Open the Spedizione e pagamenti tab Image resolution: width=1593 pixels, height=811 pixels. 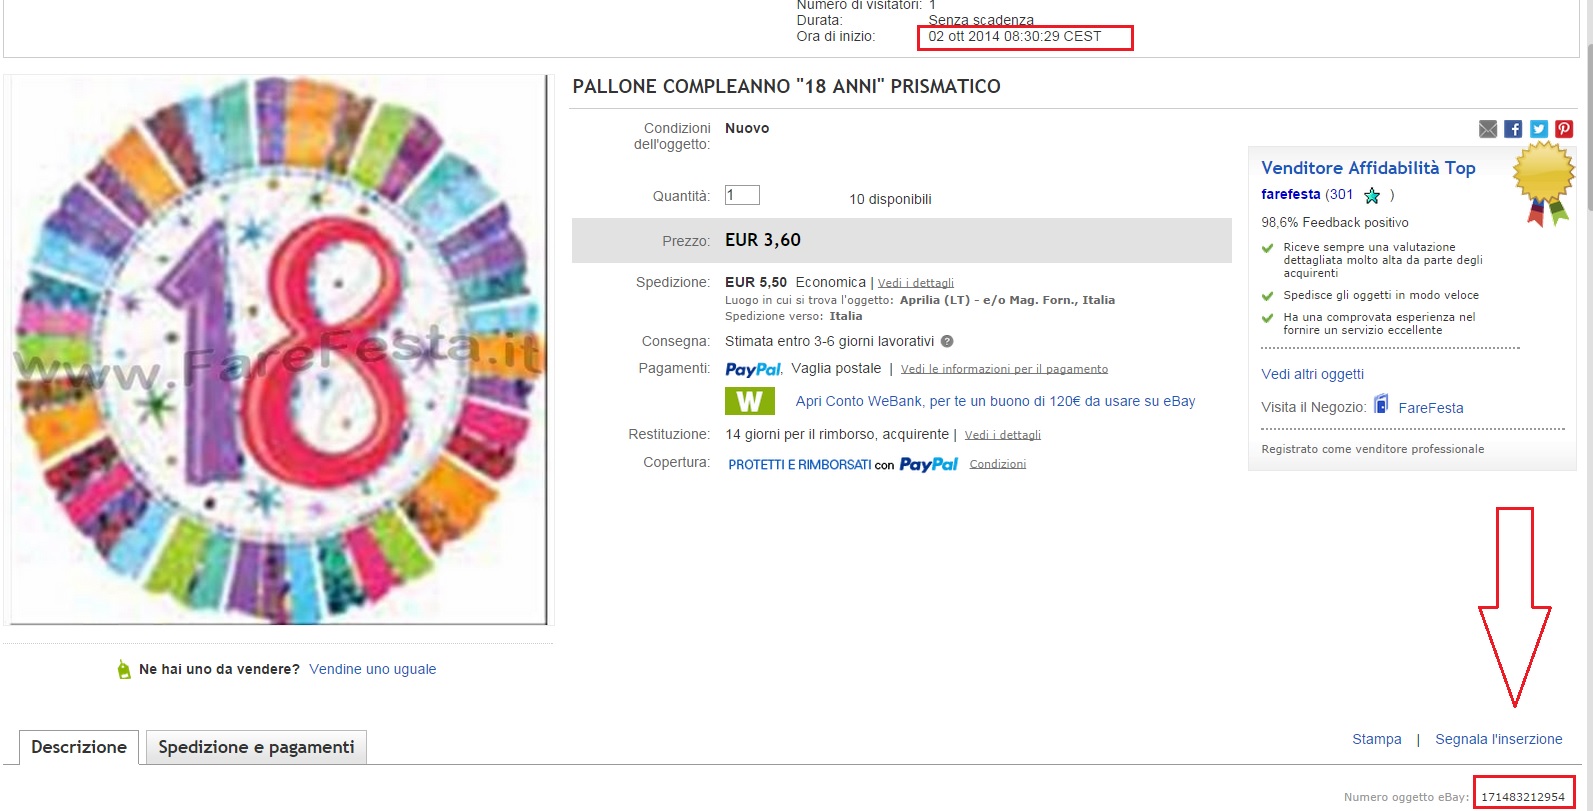tap(256, 747)
